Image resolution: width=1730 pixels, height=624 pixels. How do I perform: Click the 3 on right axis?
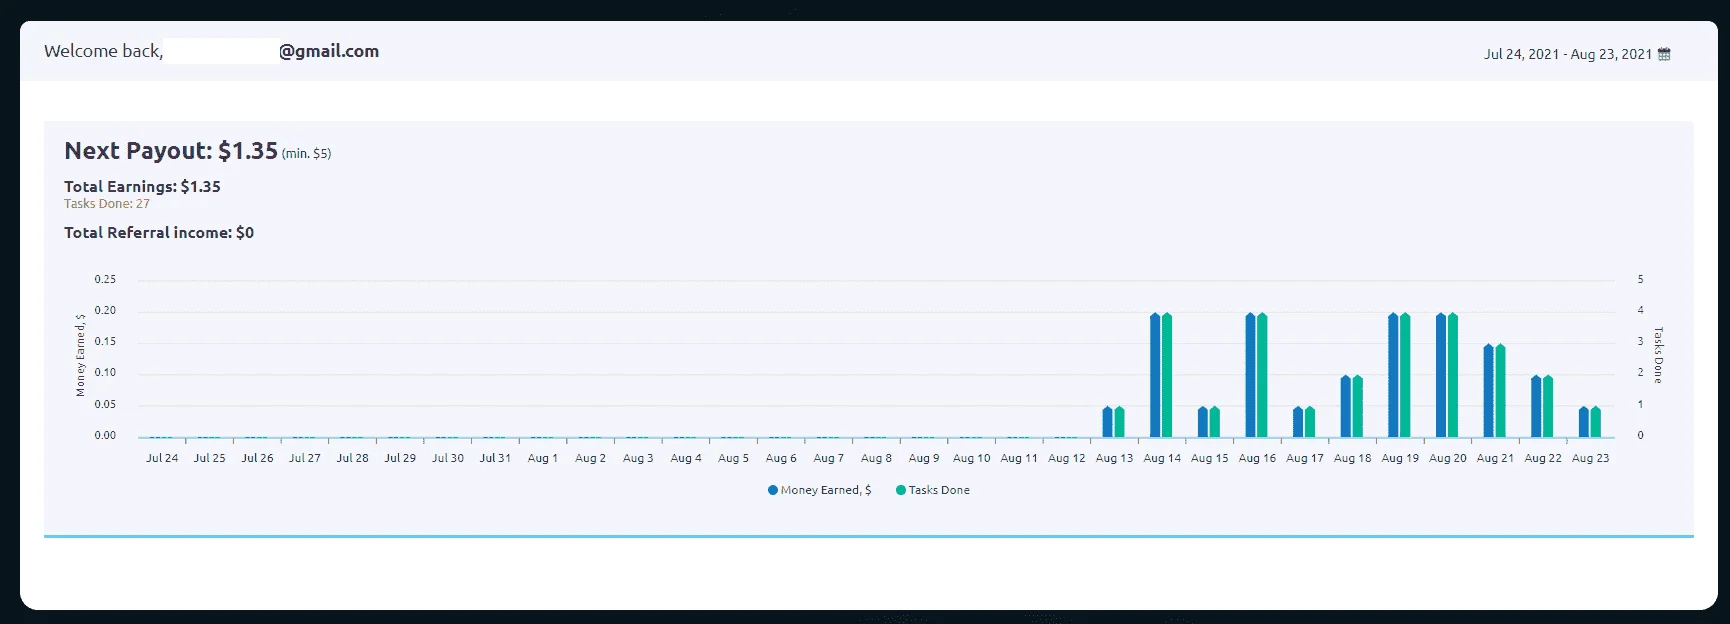pos(1640,341)
